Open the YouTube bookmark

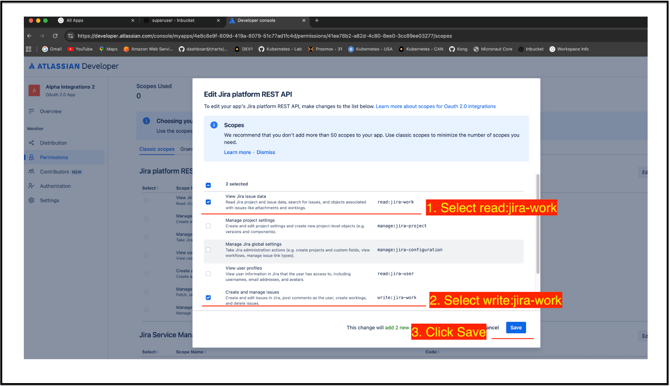pyautogui.click(x=80, y=49)
